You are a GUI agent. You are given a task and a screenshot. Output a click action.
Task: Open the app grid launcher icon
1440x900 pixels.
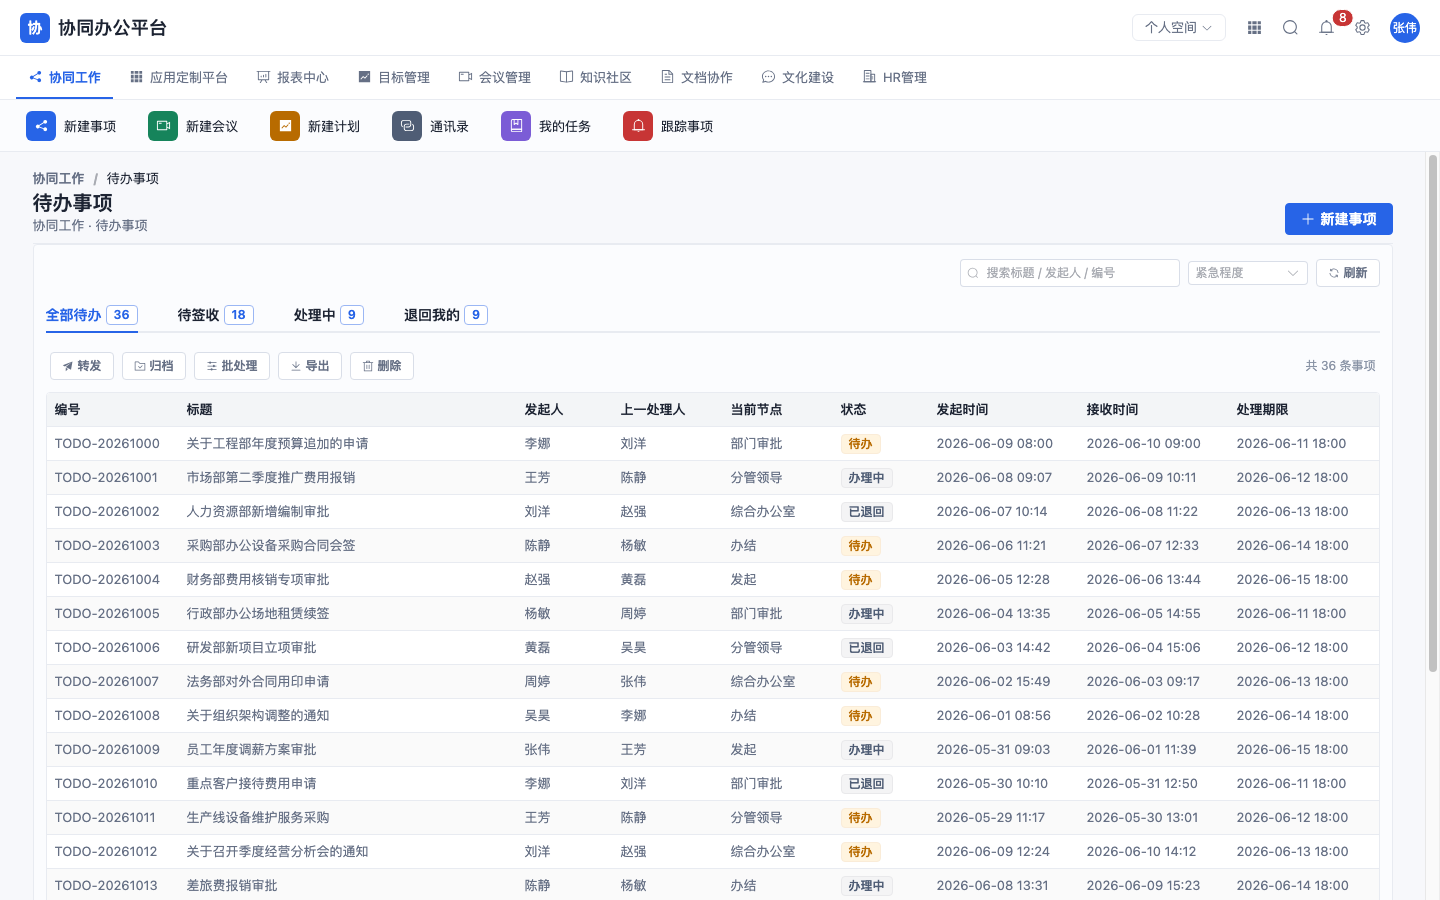(1254, 28)
